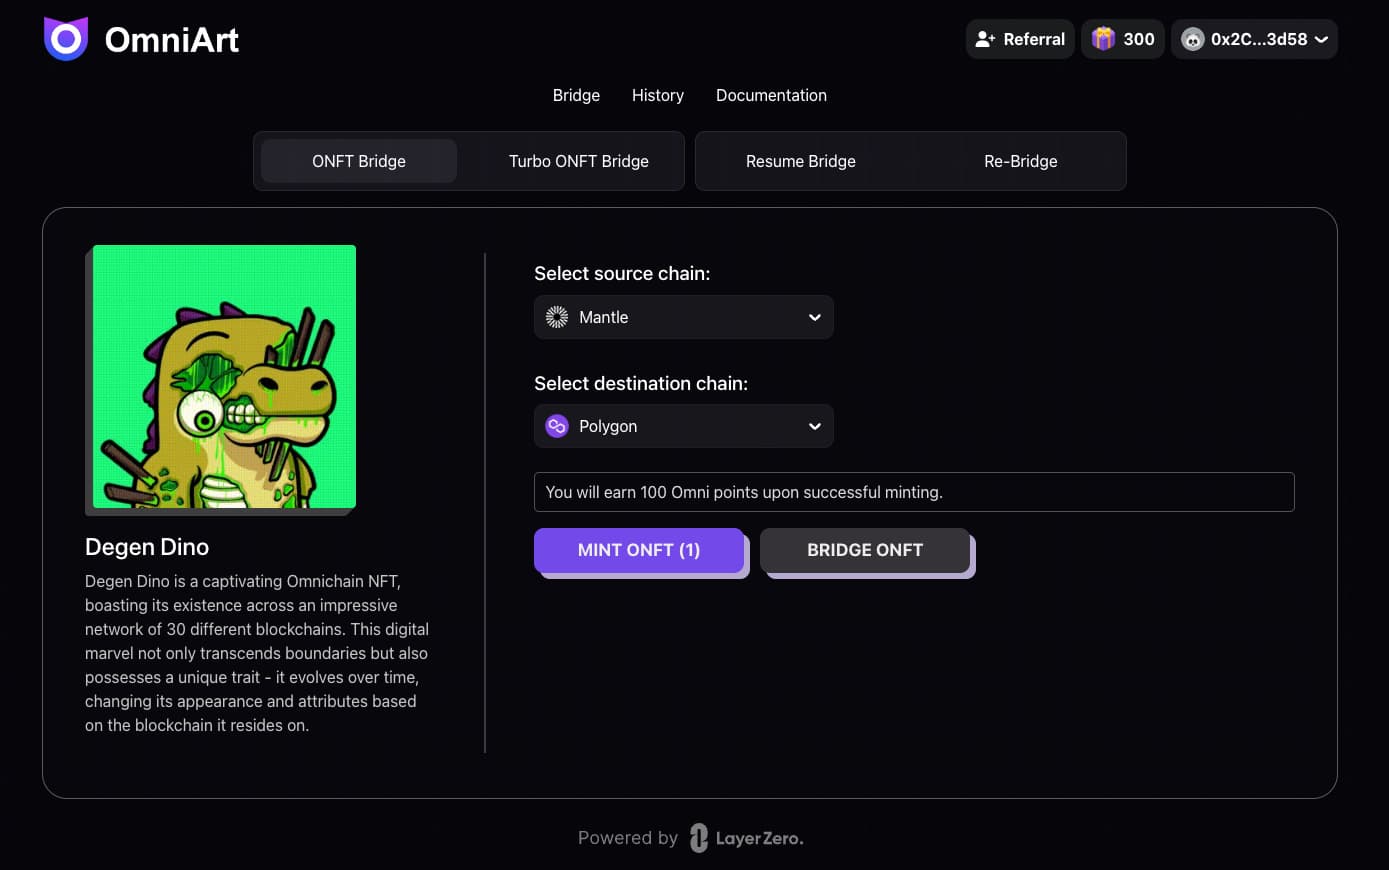Switch to the ONFT Bridge tab

pos(359,161)
